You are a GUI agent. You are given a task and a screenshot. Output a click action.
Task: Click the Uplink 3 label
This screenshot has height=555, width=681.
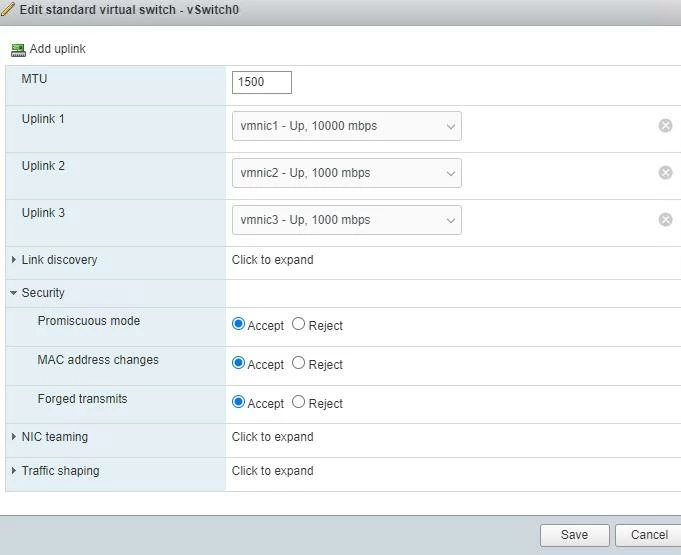pos(43,212)
